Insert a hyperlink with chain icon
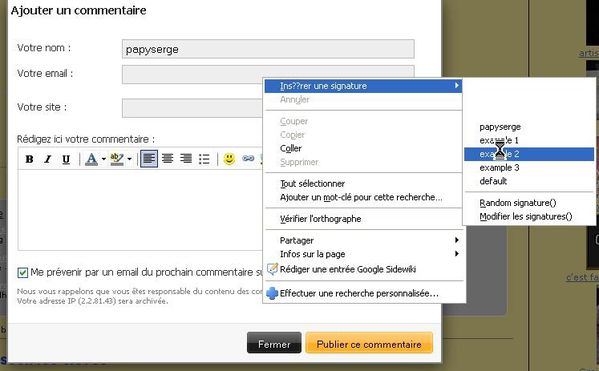The width and height of the screenshot is (599, 371). (x=248, y=159)
